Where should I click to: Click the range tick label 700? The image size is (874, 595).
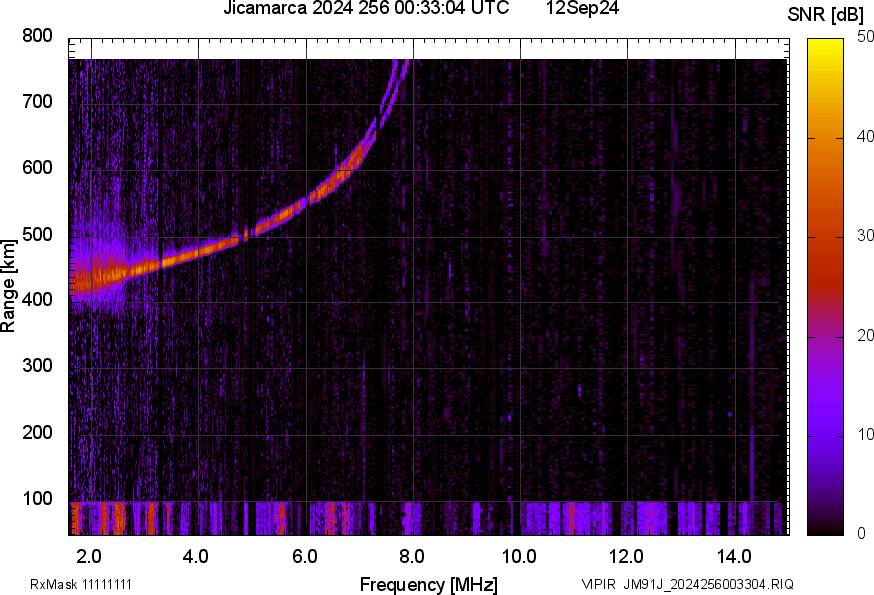coord(37,102)
